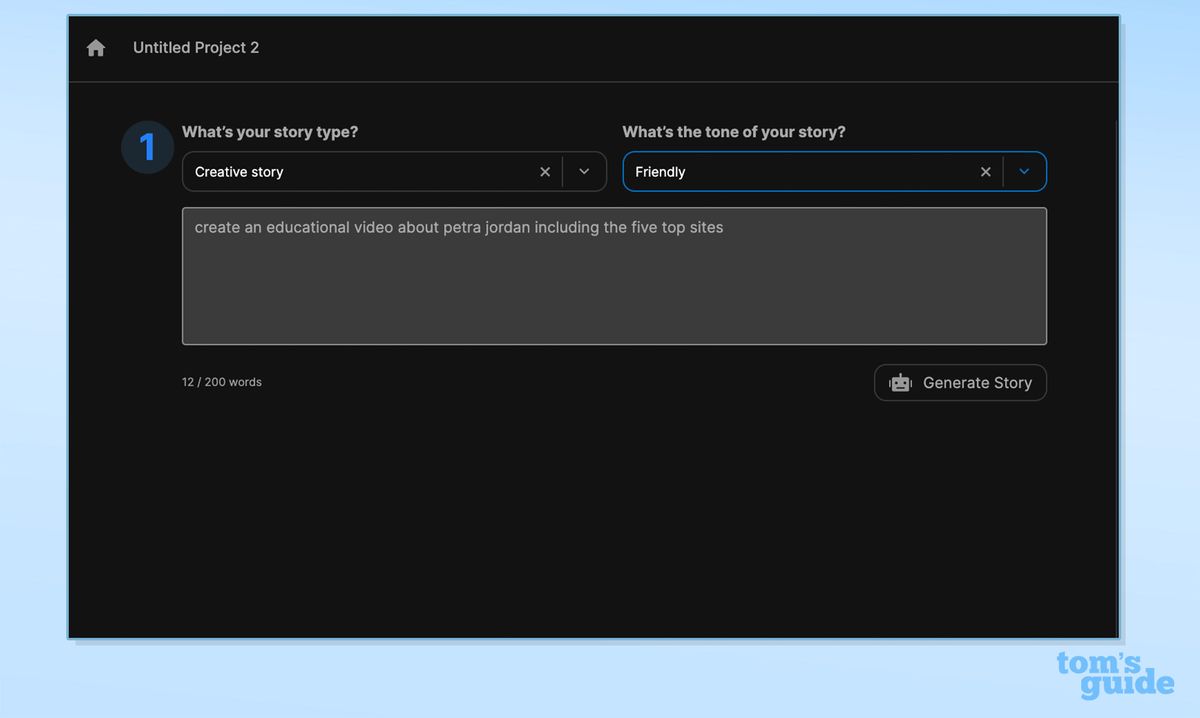Open the Friendly tone dropdown arrow
Viewport: 1200px width, 718px height.
click(1024, 171)
